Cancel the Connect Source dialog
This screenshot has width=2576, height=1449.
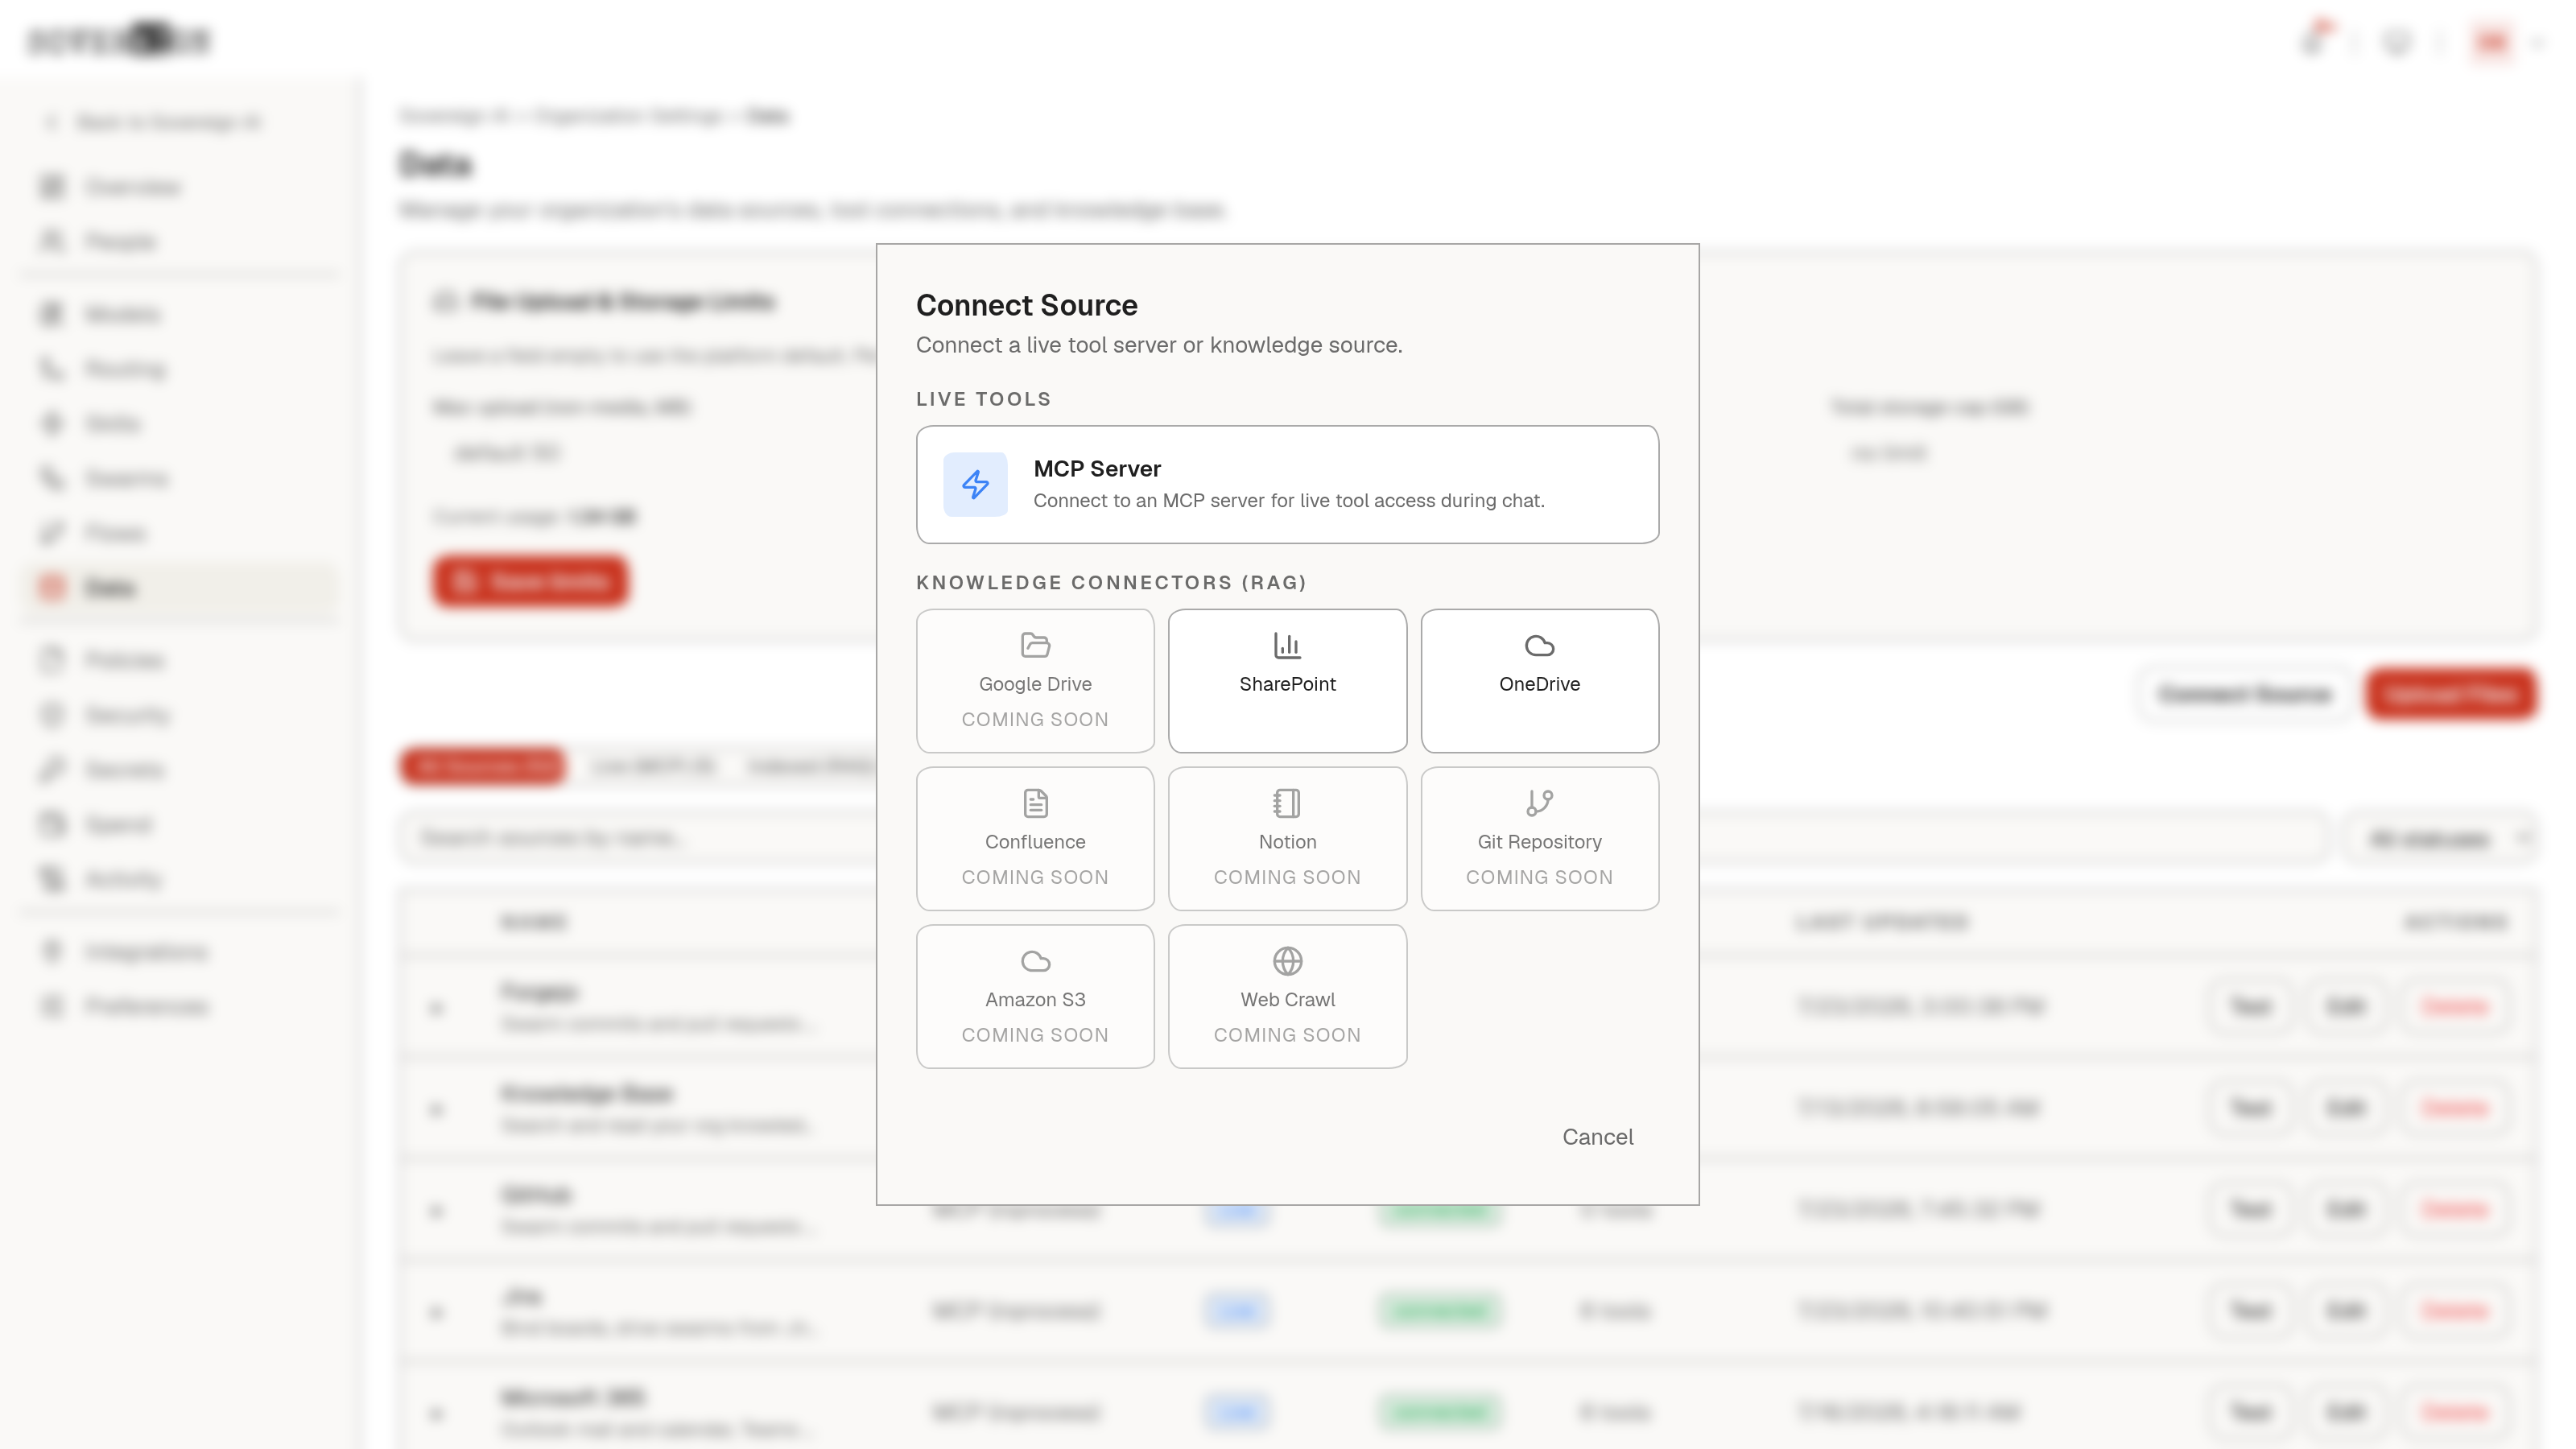tap(1597, 1137)
